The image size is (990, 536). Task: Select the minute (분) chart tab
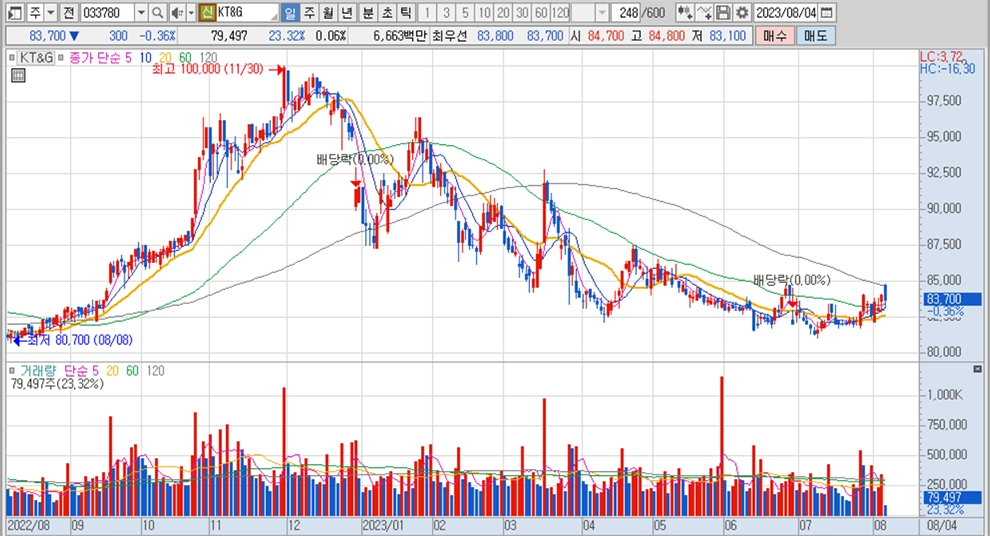tap(367, 13)
